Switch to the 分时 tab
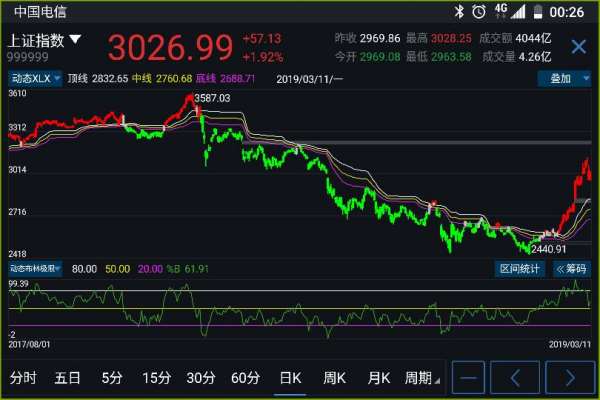This screenshot has width=600, height=400. 23,378
